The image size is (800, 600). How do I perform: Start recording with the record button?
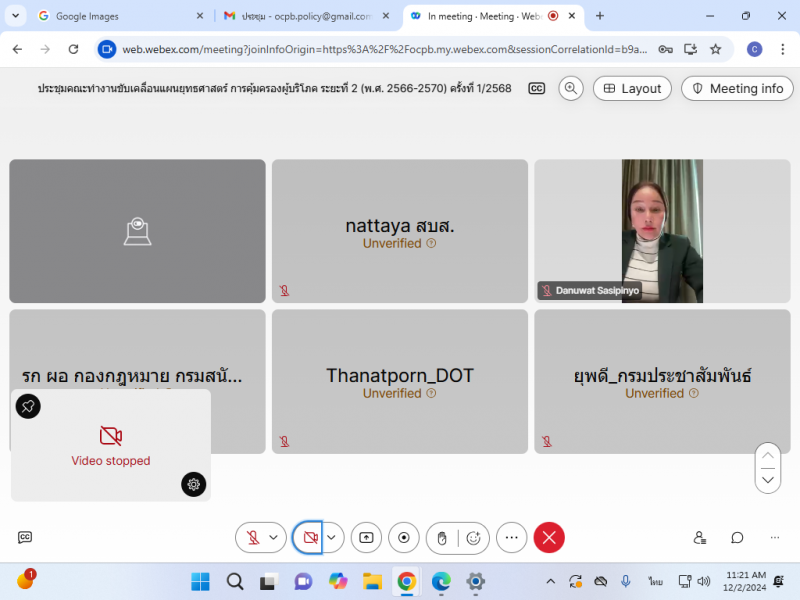pos(404,538)
